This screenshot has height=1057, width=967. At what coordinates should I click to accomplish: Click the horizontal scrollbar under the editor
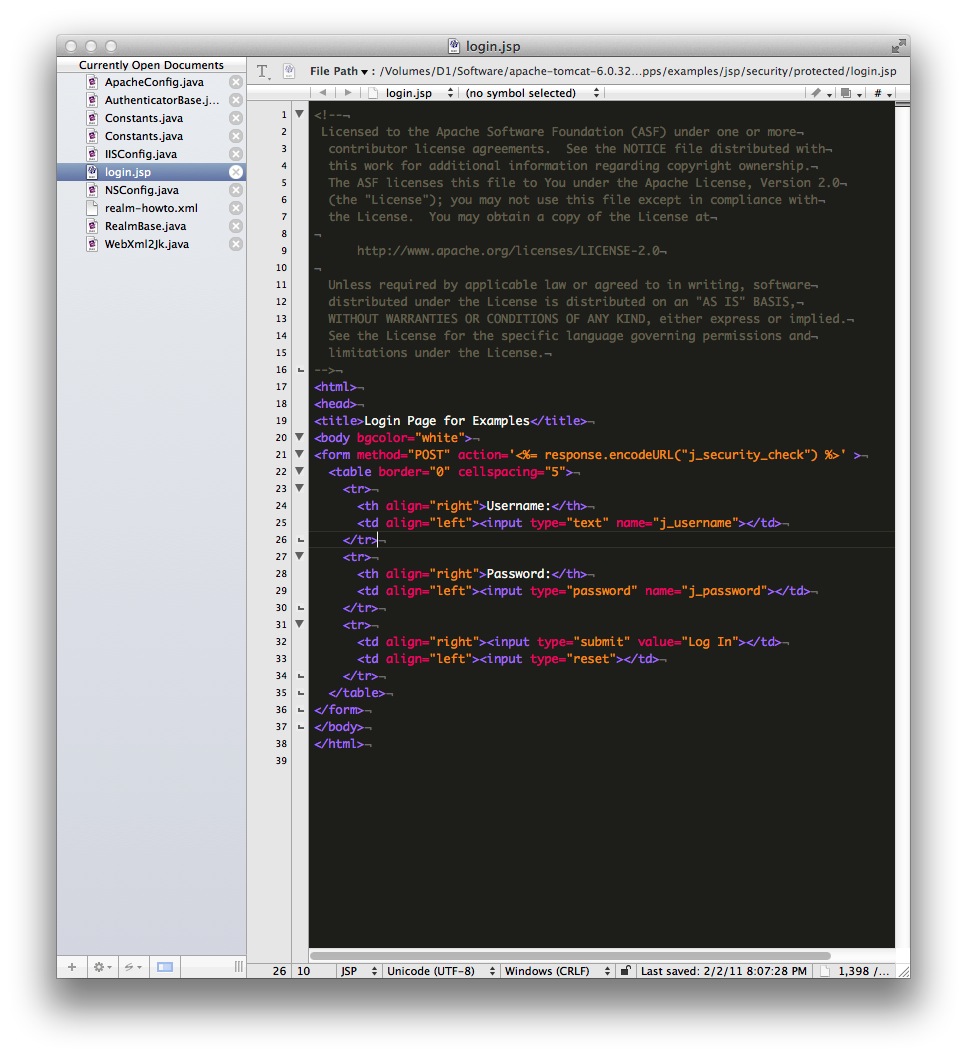pos(570,955)
